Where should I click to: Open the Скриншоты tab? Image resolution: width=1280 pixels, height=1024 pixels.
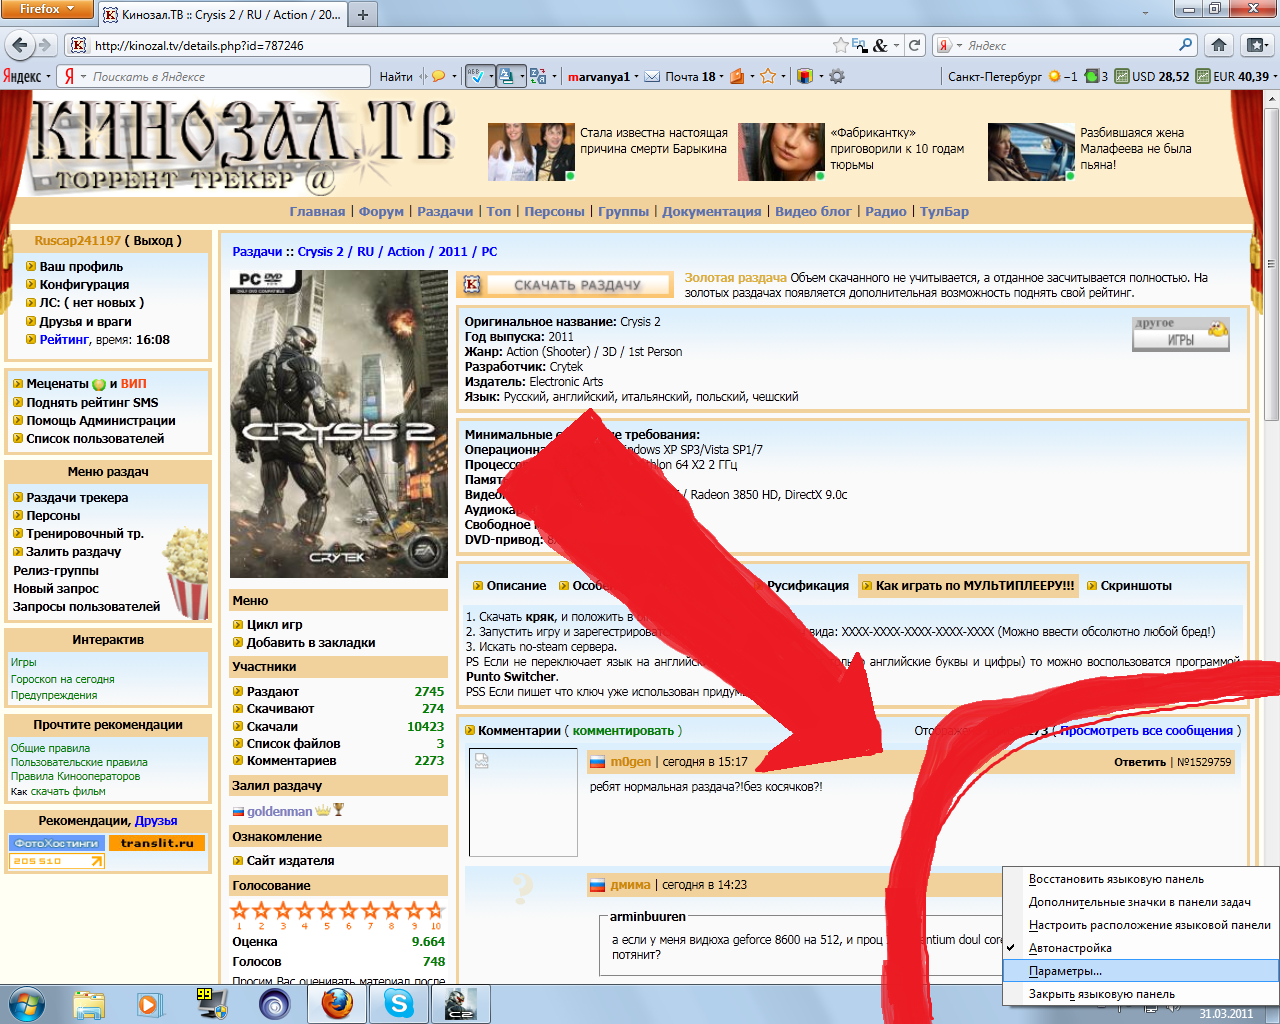coord(1136,586)
